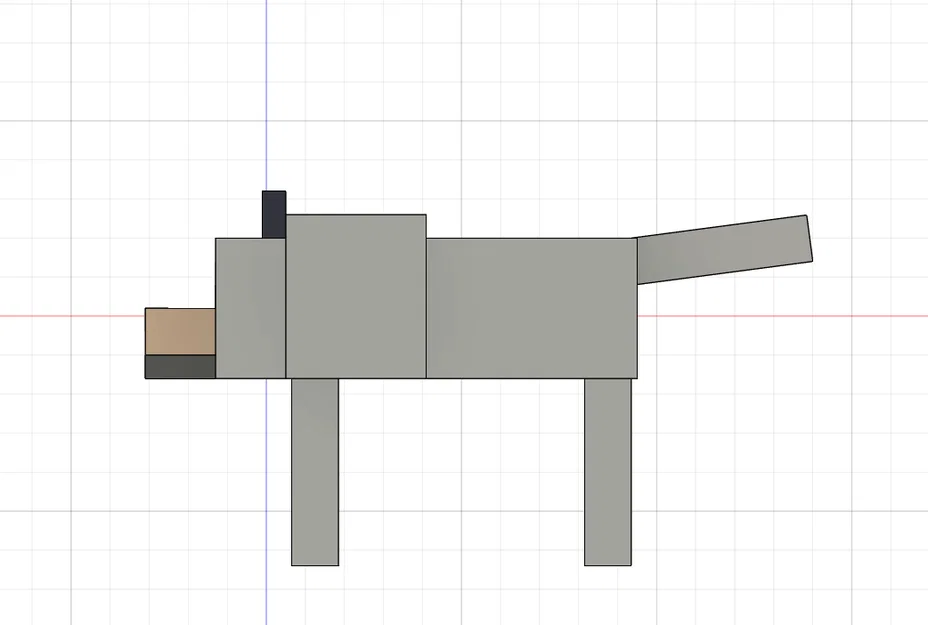Select the dark gray lower jaw block
The height and width of the screenshot is (625, 928).
pyautogui.click(x=181, y=367)
